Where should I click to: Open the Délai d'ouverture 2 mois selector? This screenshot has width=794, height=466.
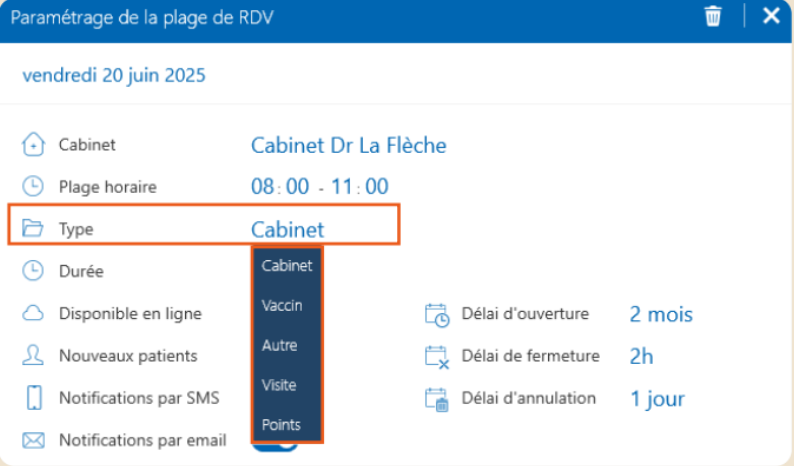(x=660, y=315)
